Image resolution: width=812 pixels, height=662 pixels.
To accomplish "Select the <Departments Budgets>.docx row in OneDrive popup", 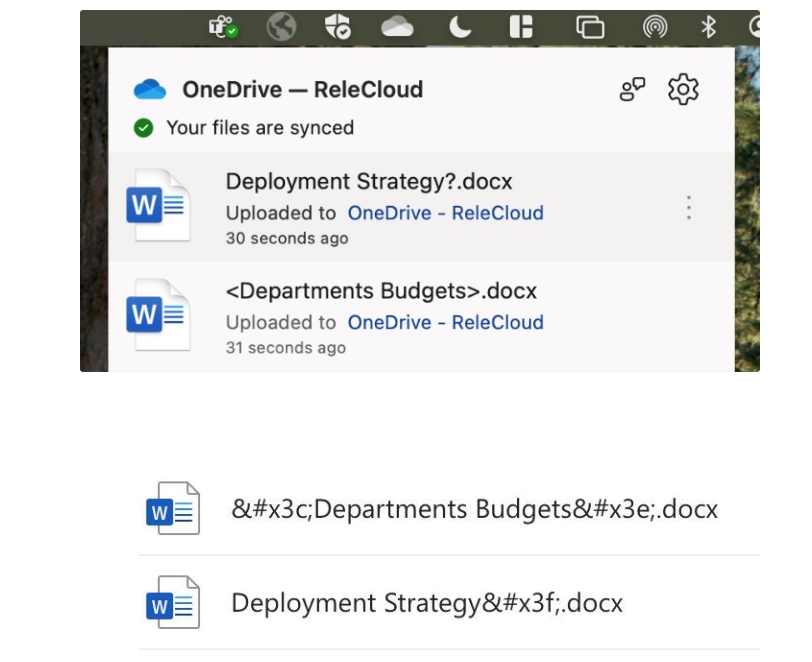I will (420, 316).
